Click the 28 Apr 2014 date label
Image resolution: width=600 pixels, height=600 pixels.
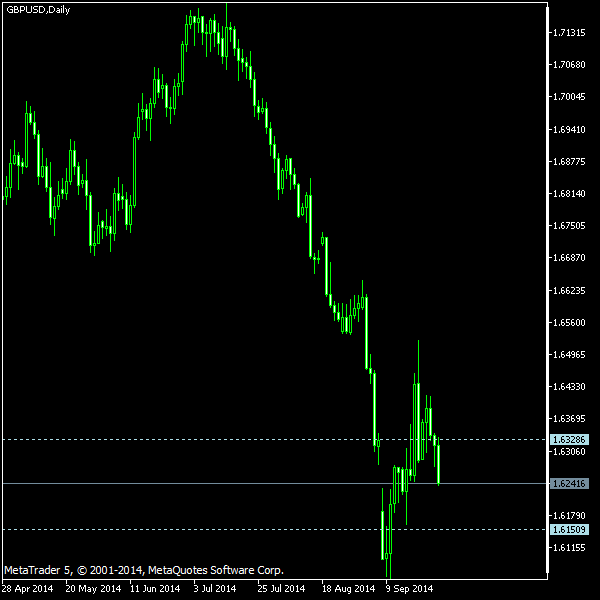click(28, 589)
